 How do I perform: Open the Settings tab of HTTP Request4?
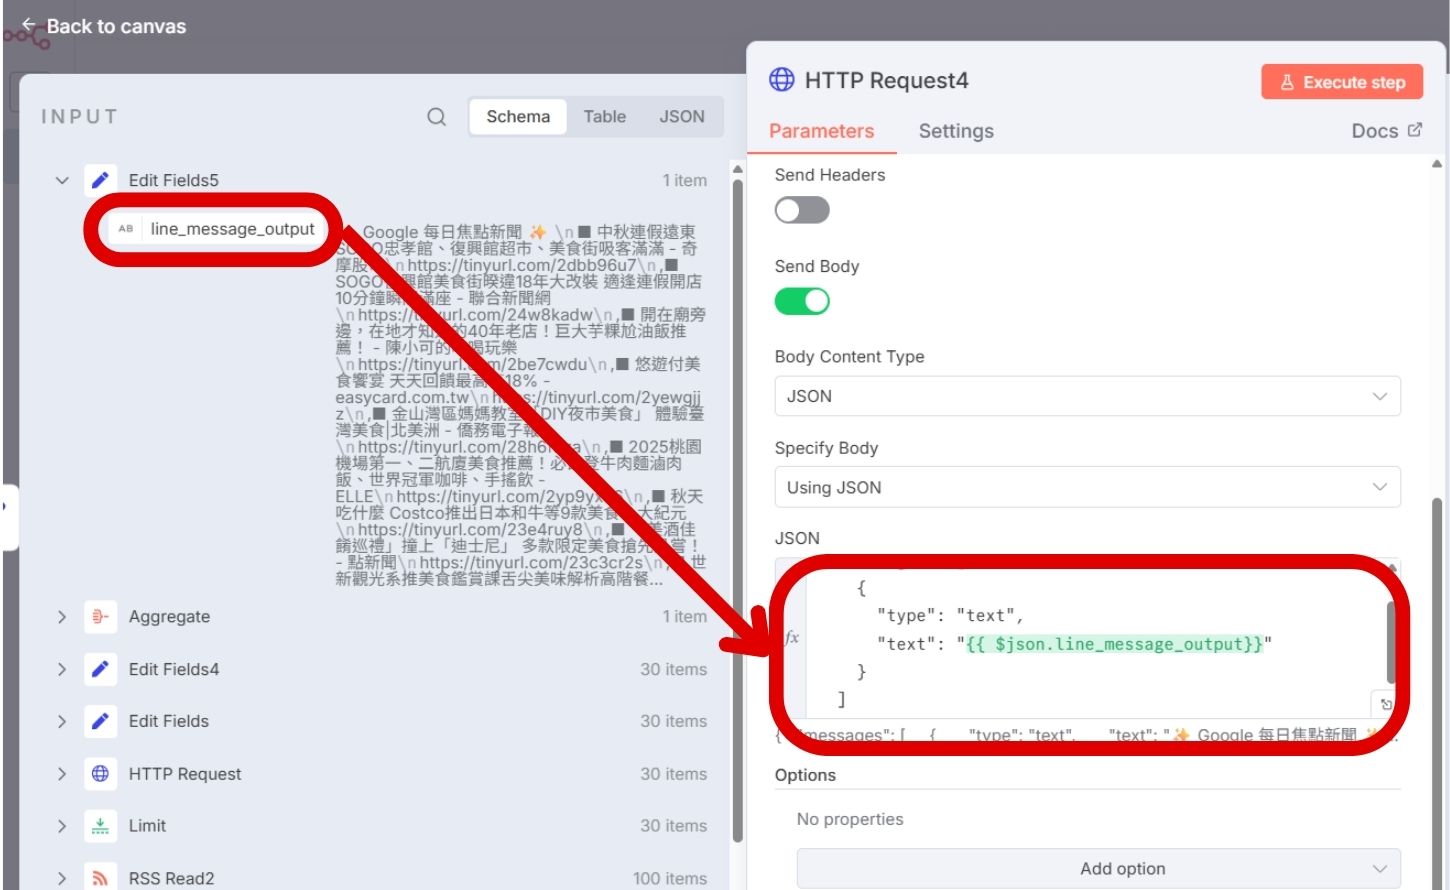point(955,131)
